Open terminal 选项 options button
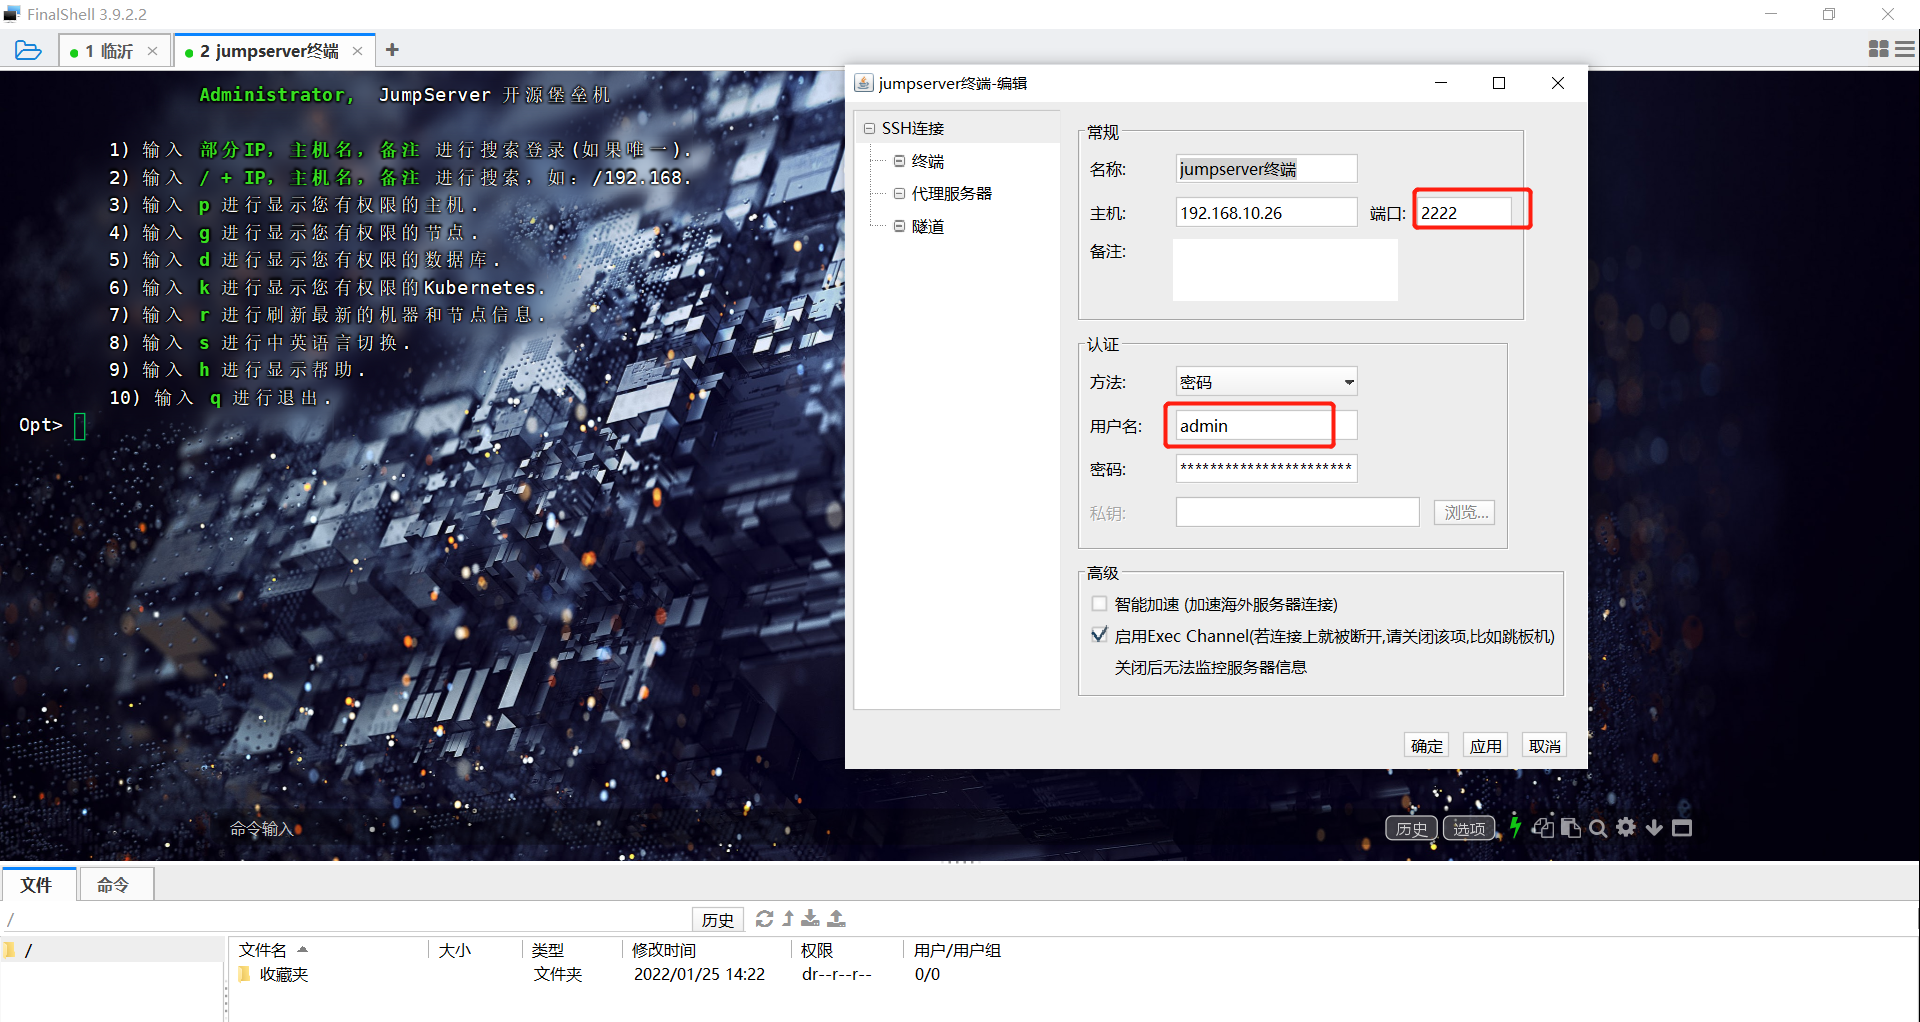 (x=1468, y=828)
